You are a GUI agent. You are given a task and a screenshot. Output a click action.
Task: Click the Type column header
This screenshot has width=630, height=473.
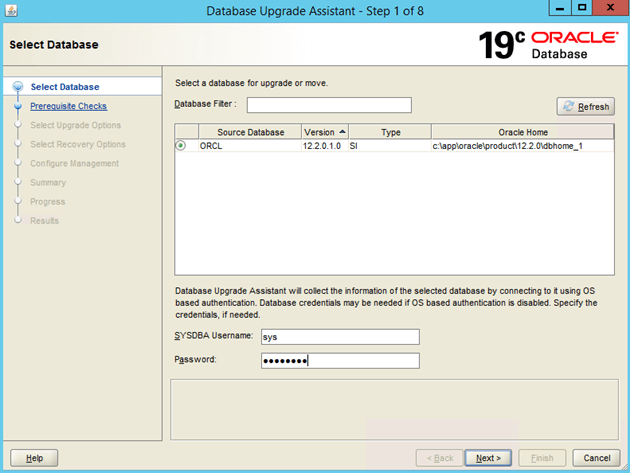point(390,132)
